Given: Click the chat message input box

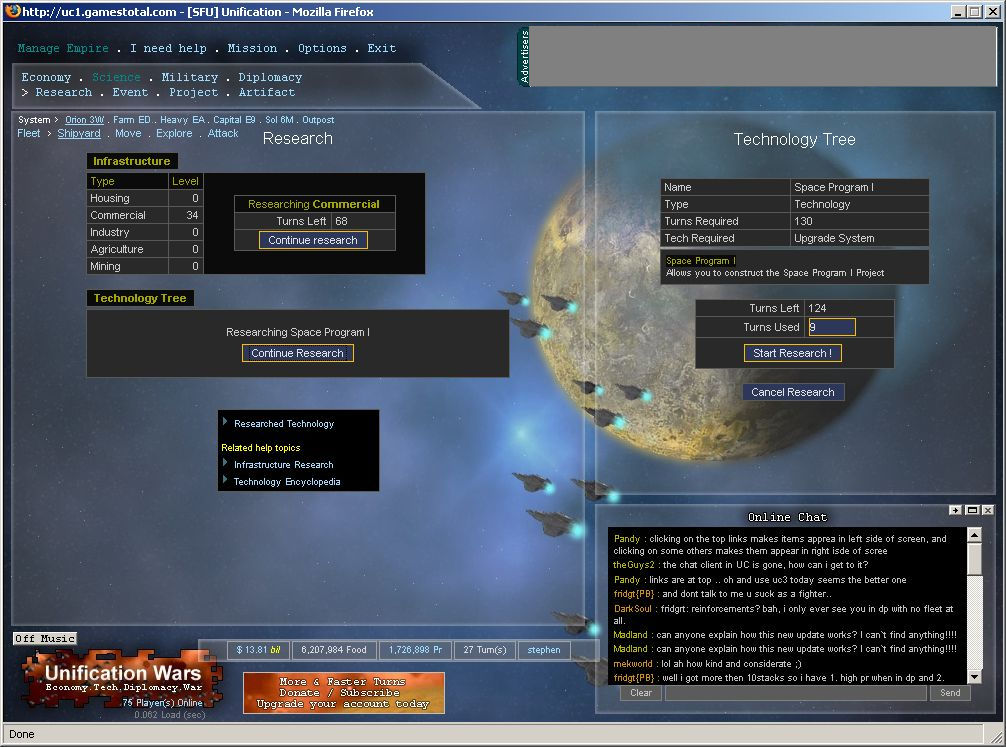Looking at the screenshot, I should (795, 692).
